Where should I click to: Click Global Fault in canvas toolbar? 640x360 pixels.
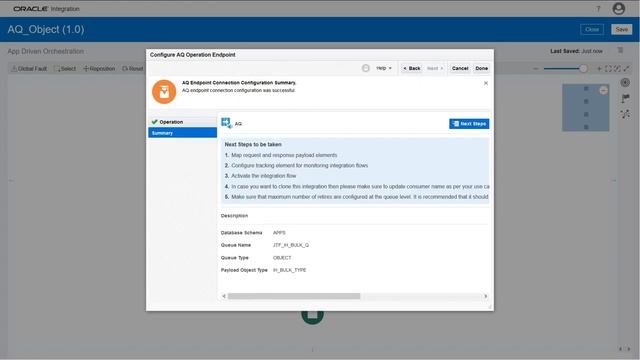coord(29,69)
